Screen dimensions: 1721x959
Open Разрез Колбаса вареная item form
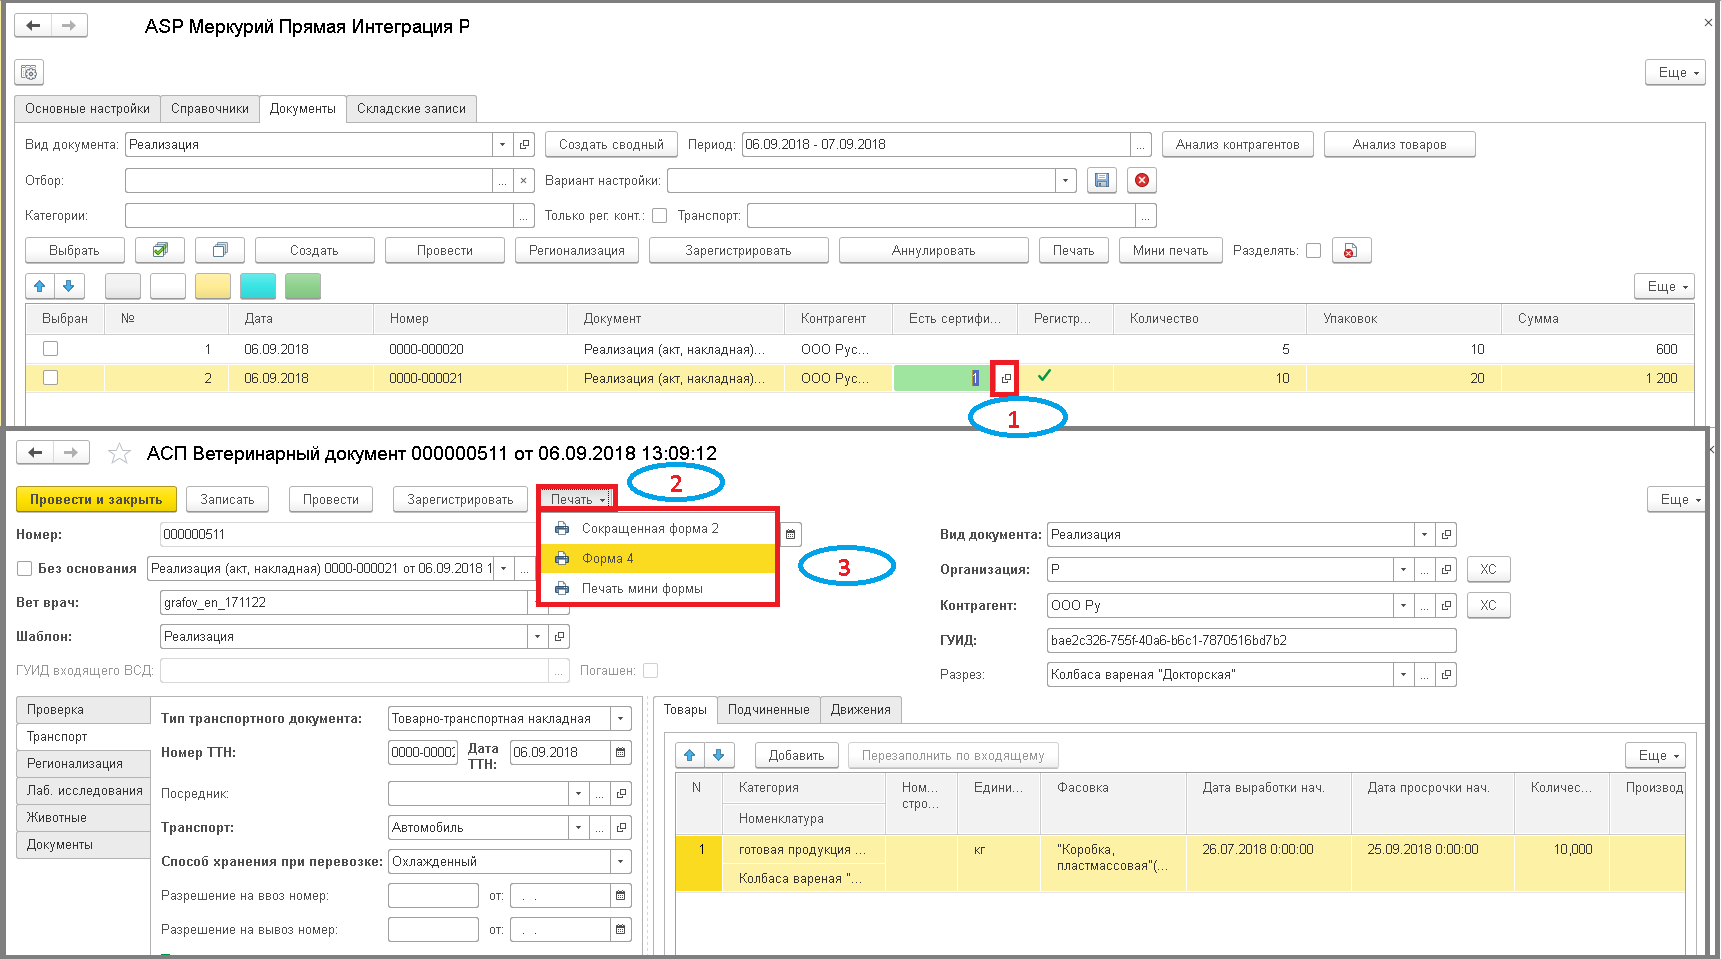(1446, 674)
